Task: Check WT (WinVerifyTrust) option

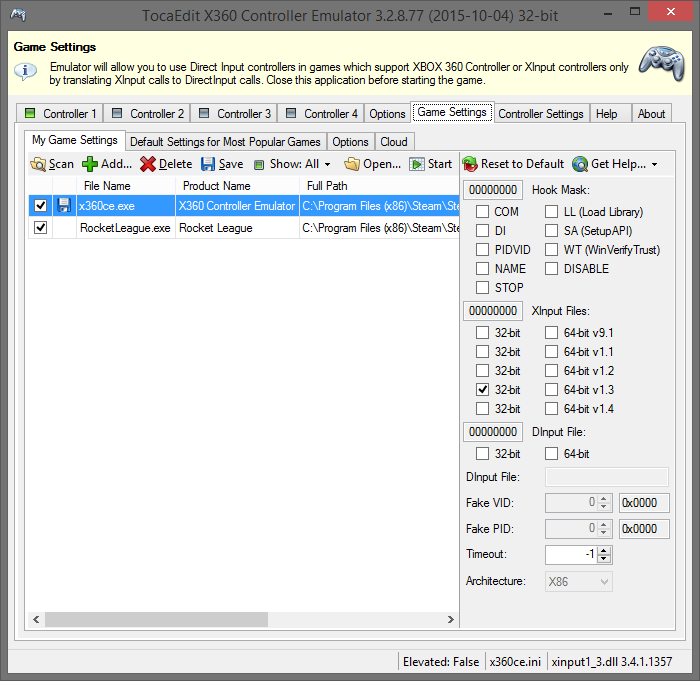Action: (x=551, y=250)
